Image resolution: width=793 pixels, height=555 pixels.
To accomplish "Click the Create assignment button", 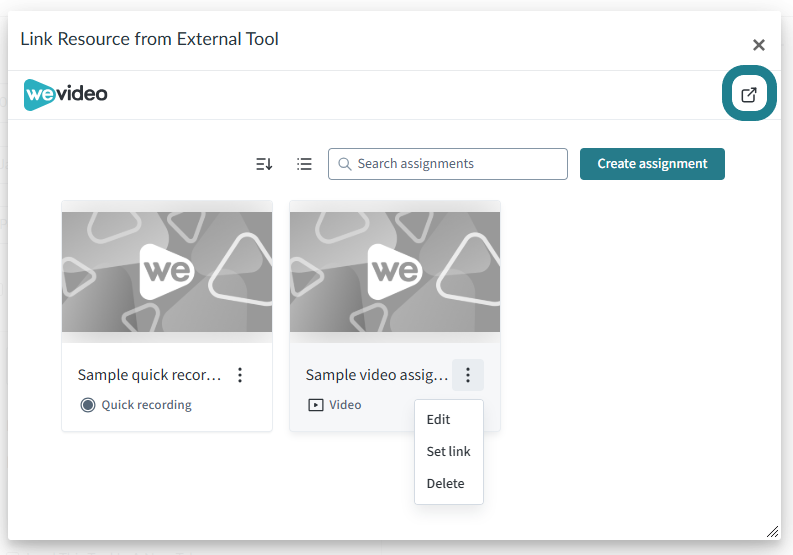I will pyautogui.click(x=652, y=164).
